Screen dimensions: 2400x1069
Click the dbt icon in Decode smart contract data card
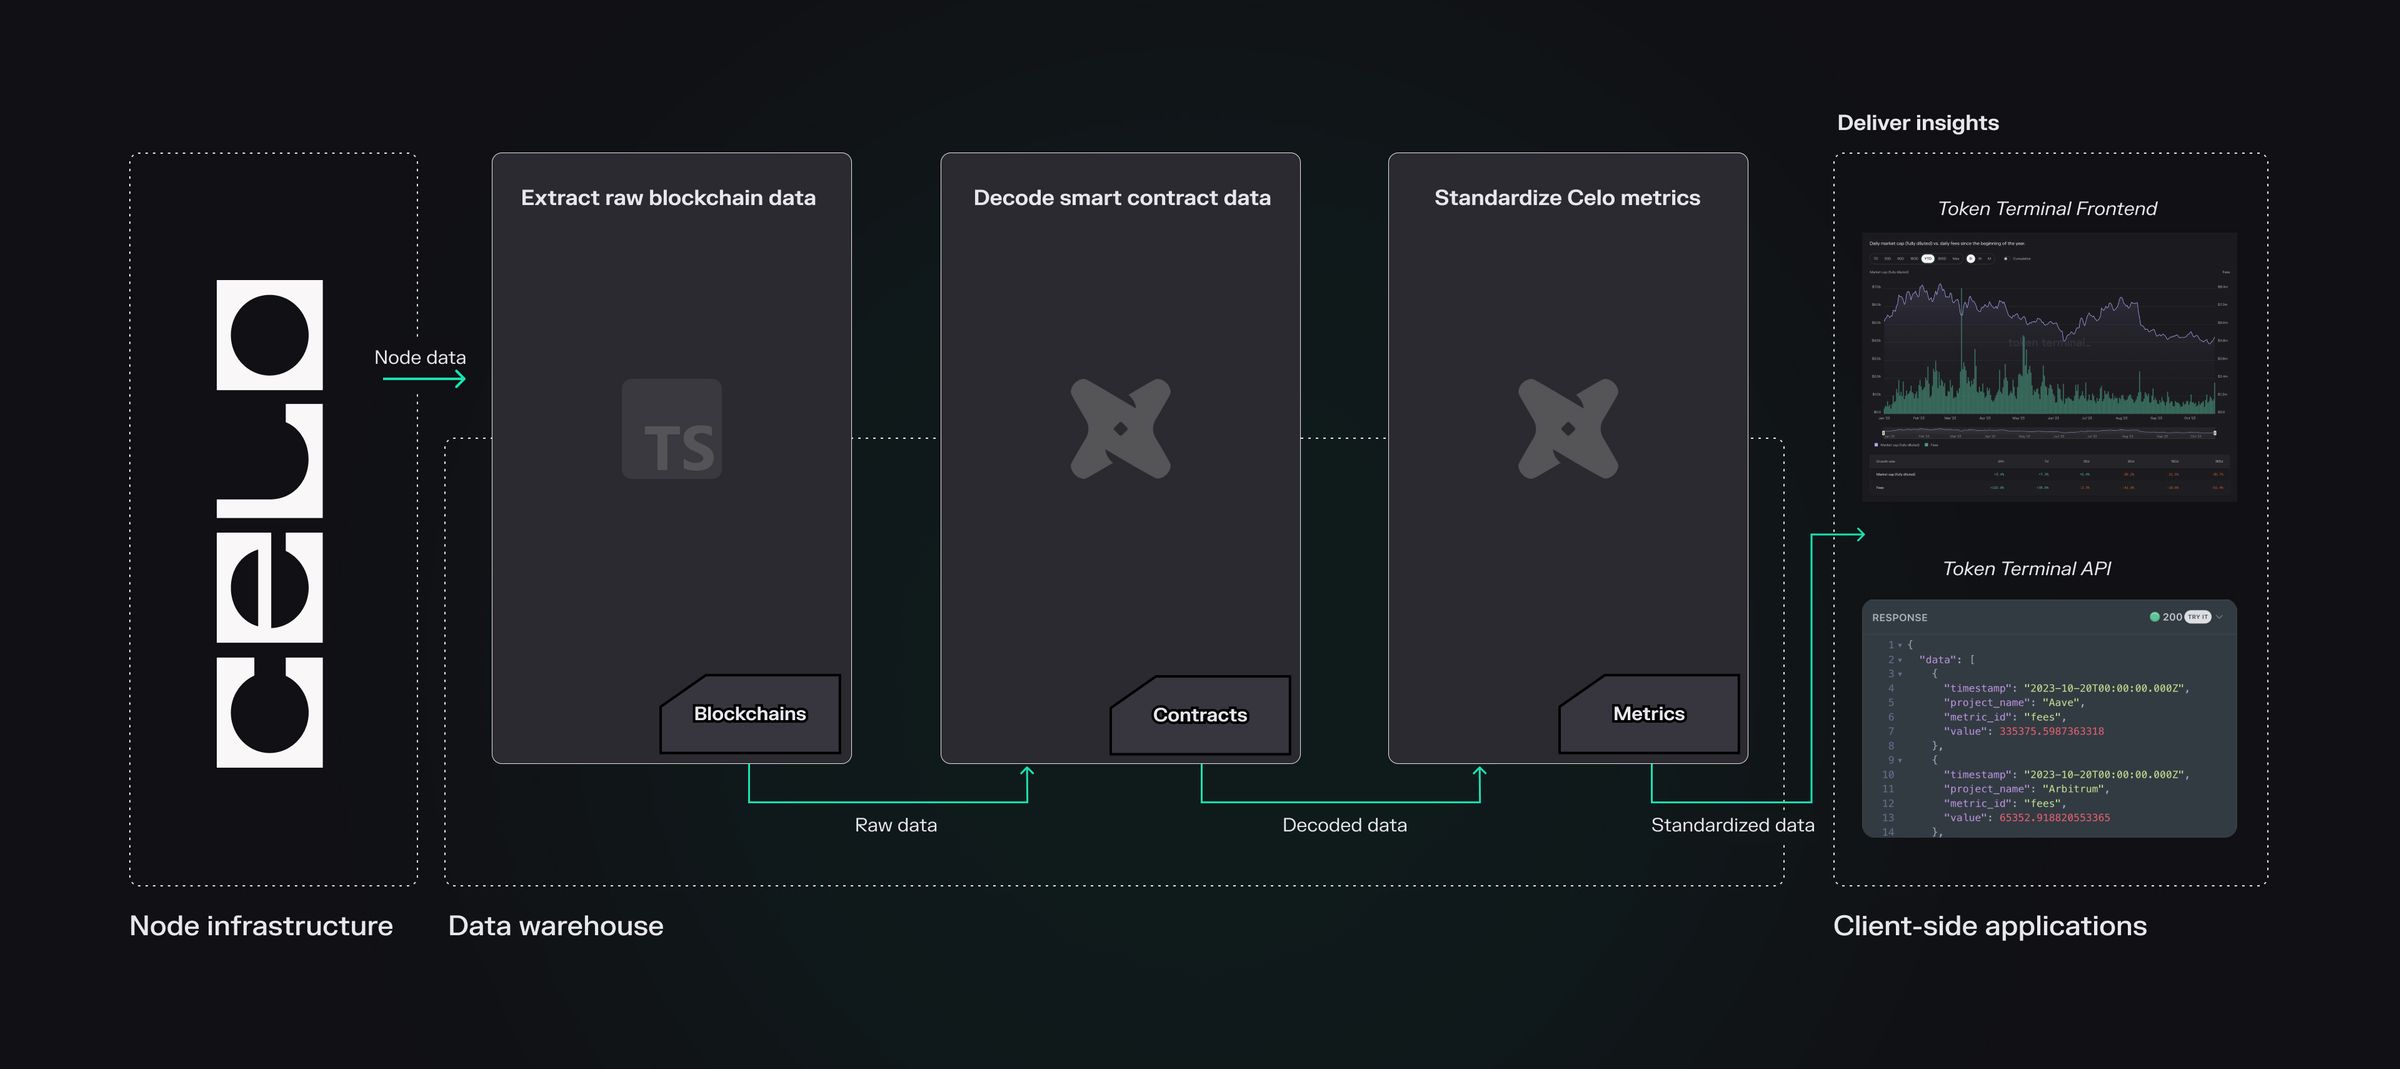coord(1120,429)
